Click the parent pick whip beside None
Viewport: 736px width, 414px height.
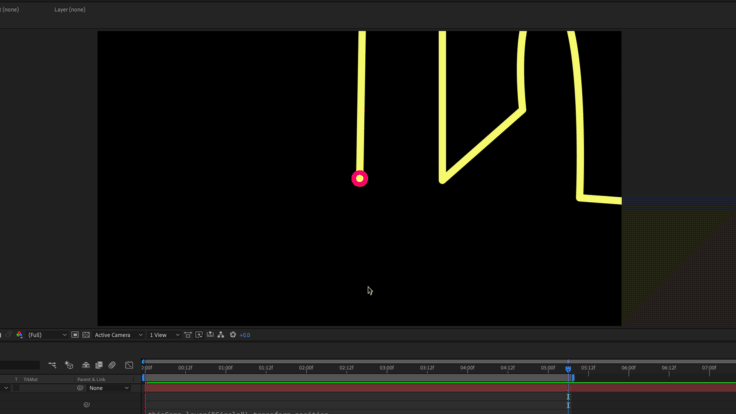80,388
